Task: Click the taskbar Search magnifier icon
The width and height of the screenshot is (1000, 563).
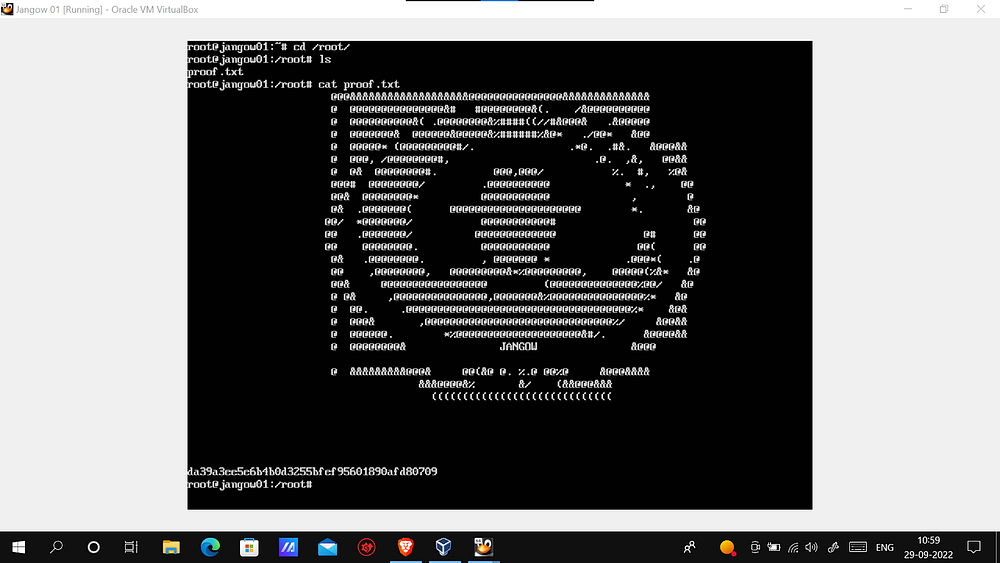Action: coord(57,547)
